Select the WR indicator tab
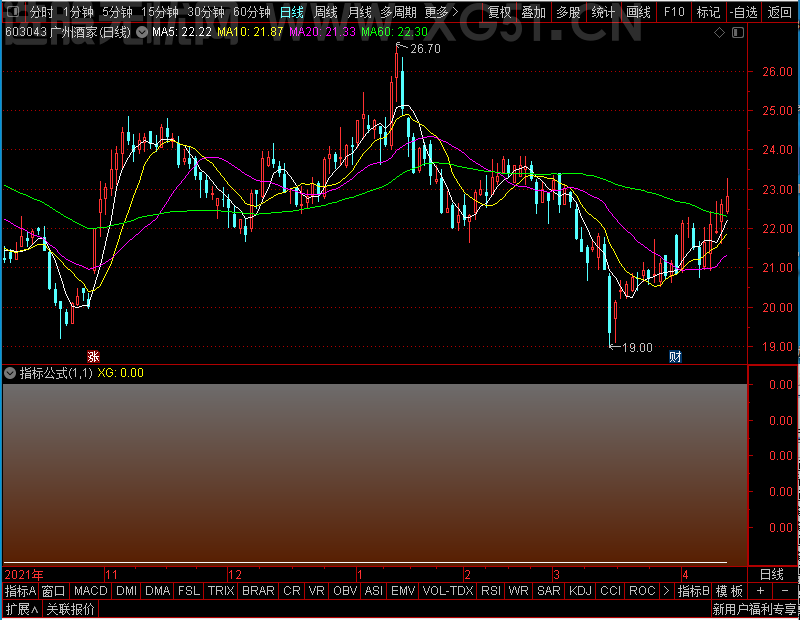The image size is (800, 620). coord(518,591)
